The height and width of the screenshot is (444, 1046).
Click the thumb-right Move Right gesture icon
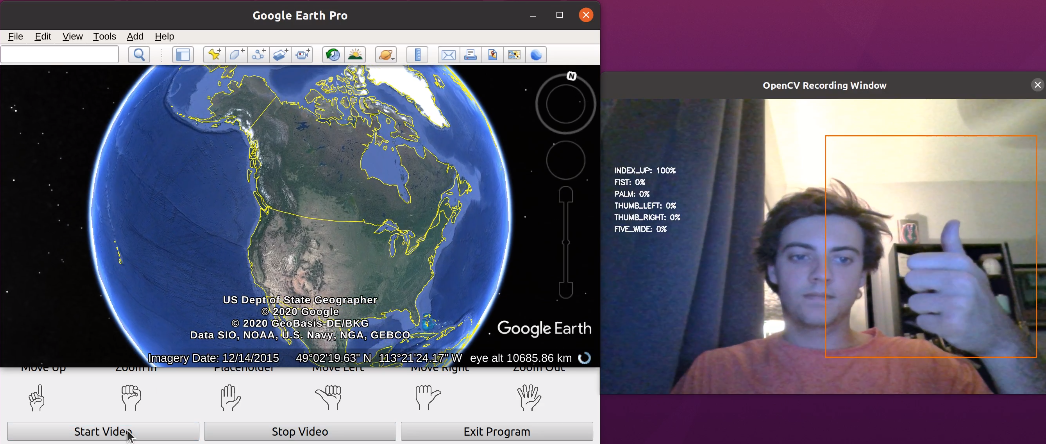[x=427, y=397]
